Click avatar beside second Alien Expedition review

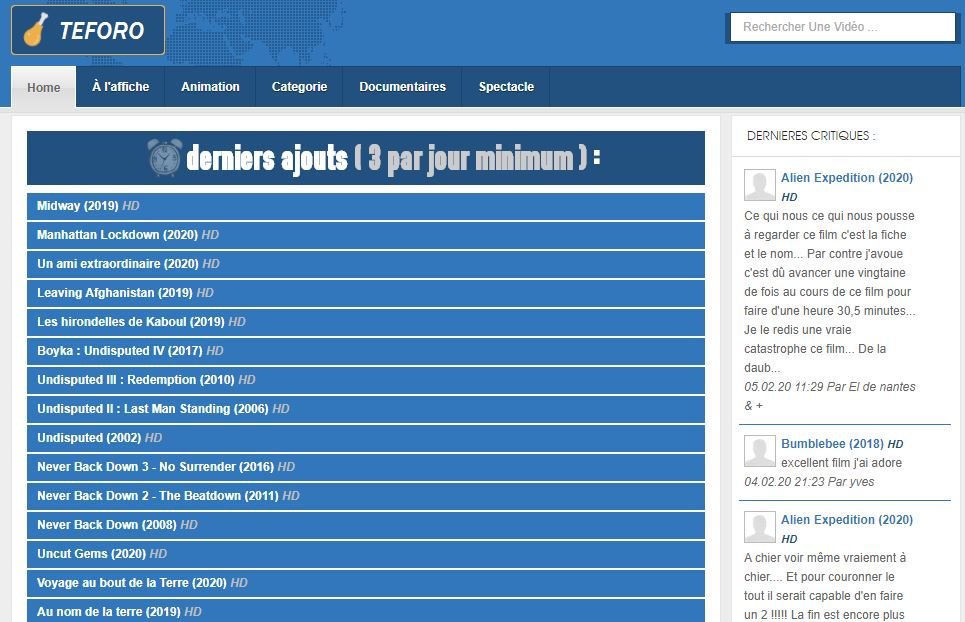(760, 527)
